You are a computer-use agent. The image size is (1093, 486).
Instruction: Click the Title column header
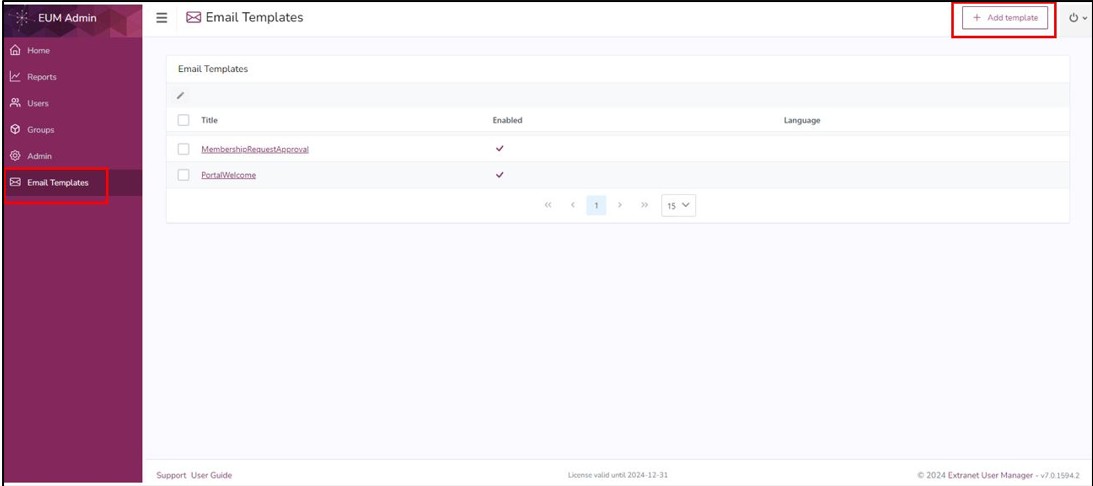click(210, 120)
